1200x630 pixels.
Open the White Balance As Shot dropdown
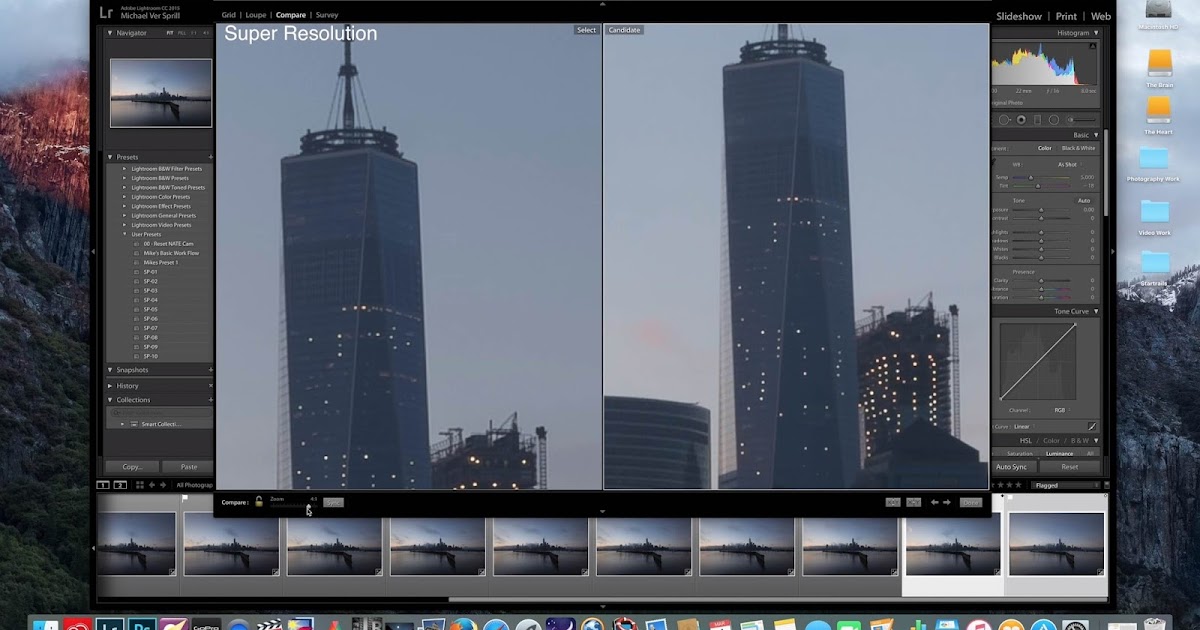(1068, 164)
